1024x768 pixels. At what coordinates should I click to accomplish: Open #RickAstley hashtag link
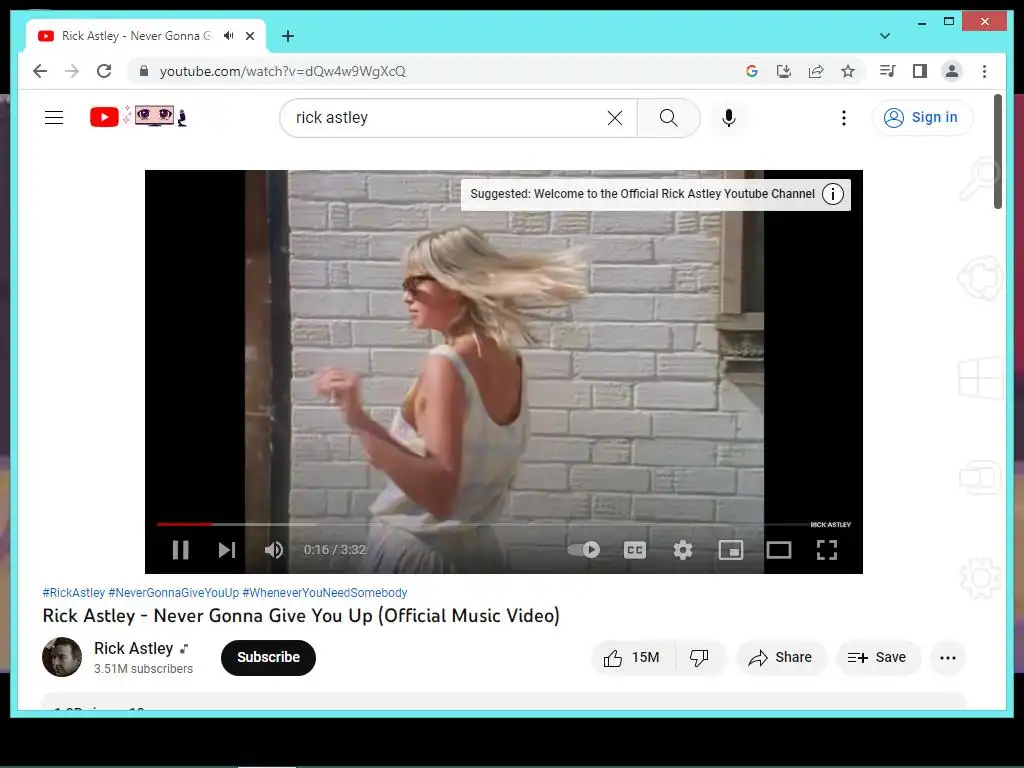click(73, 593)
